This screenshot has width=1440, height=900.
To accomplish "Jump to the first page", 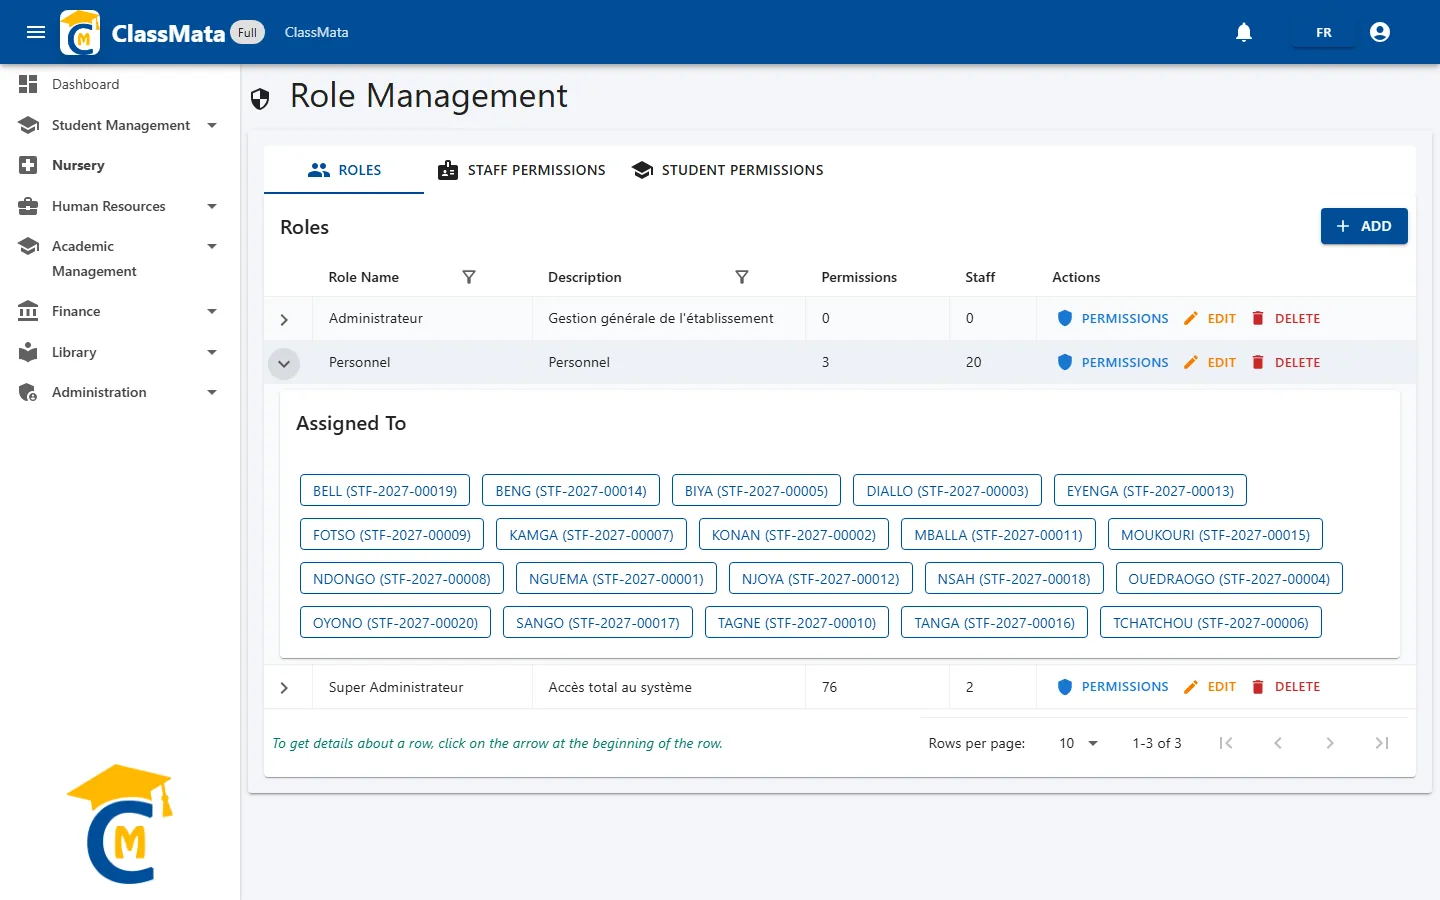I will pyautogui.click(x=1226, y=743).
